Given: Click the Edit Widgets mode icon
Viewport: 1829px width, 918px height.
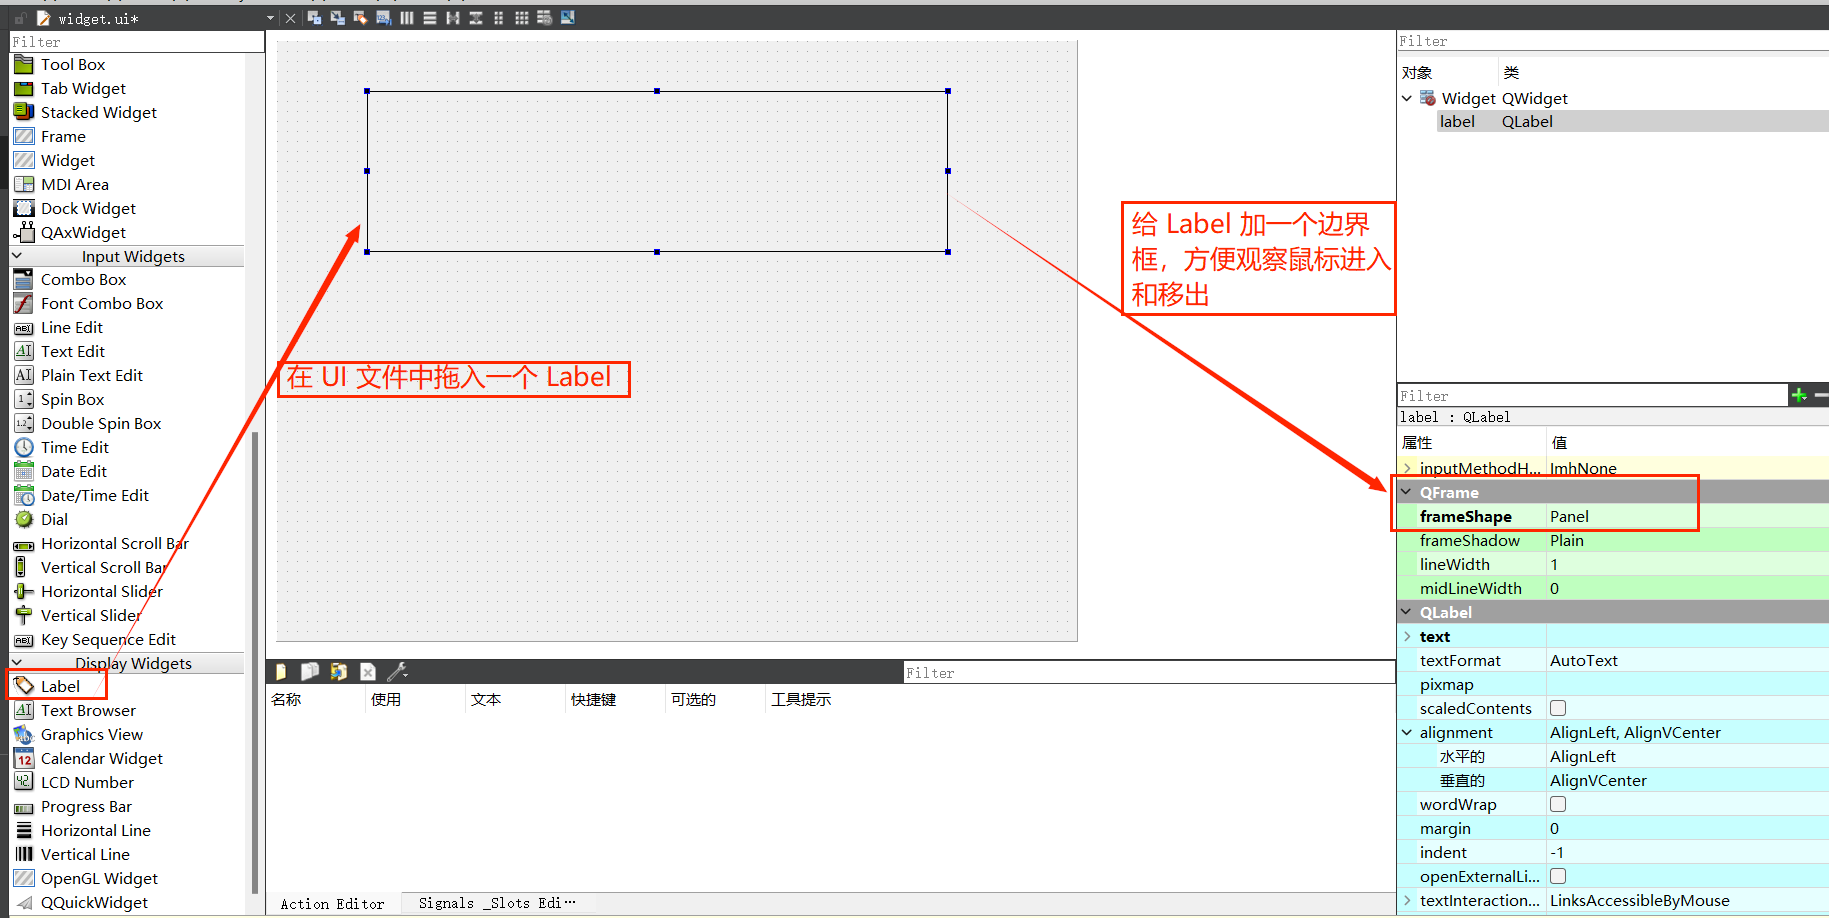Looking at the screenshot, I should click(314, 18).
